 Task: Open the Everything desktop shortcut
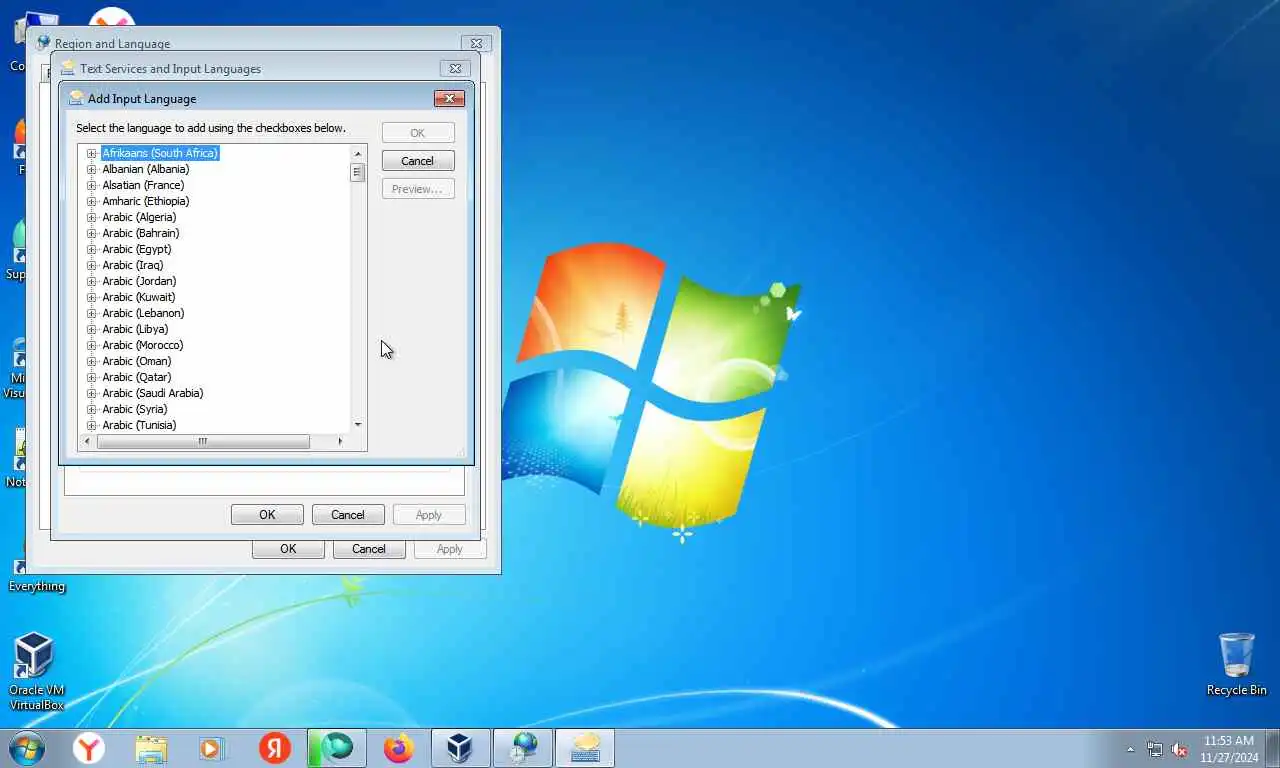(x=36, y=586)
